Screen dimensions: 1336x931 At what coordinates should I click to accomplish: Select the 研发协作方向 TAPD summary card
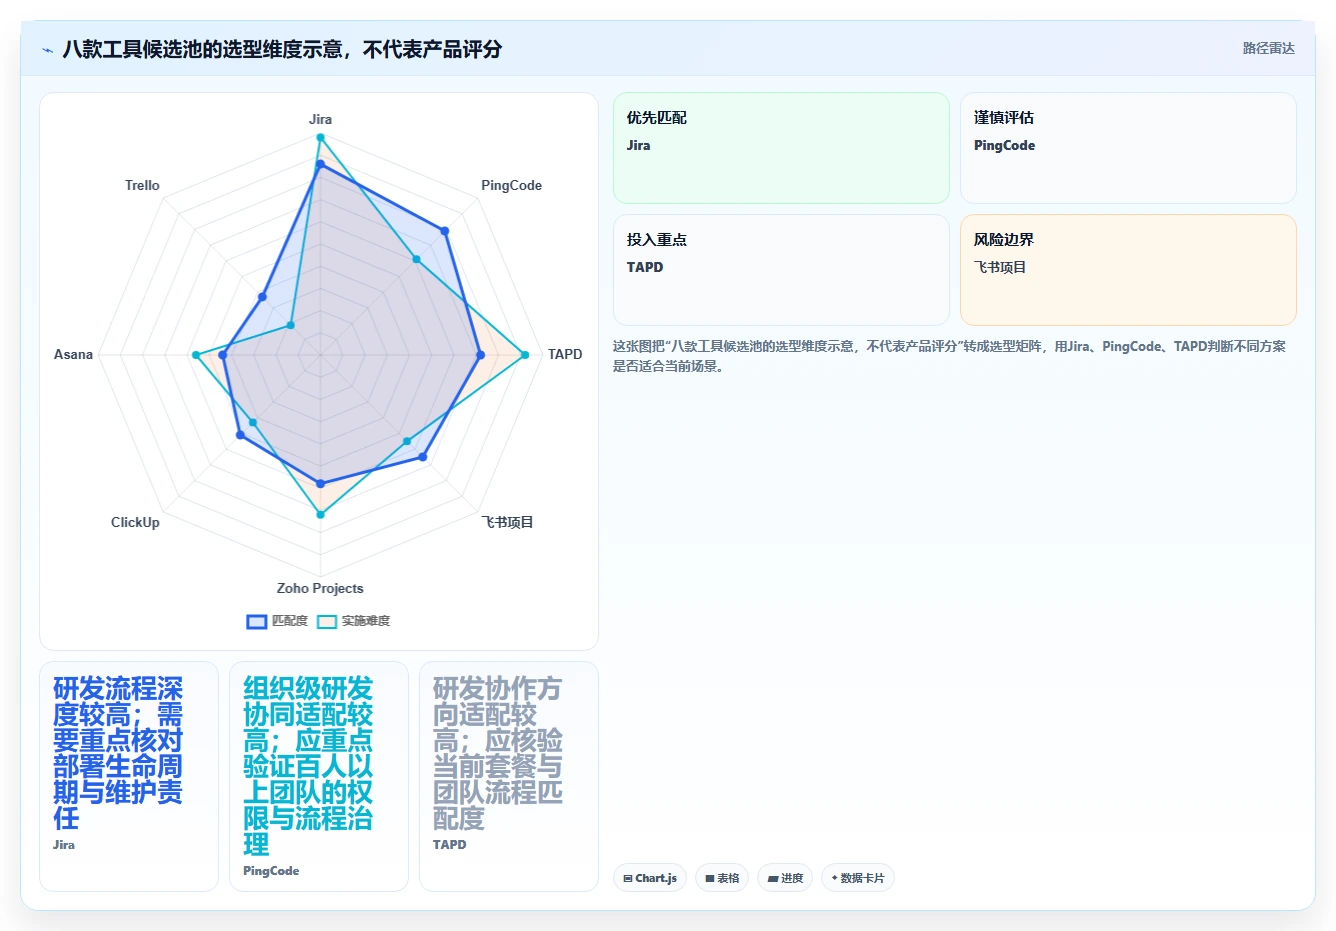(x=509, y=776)
